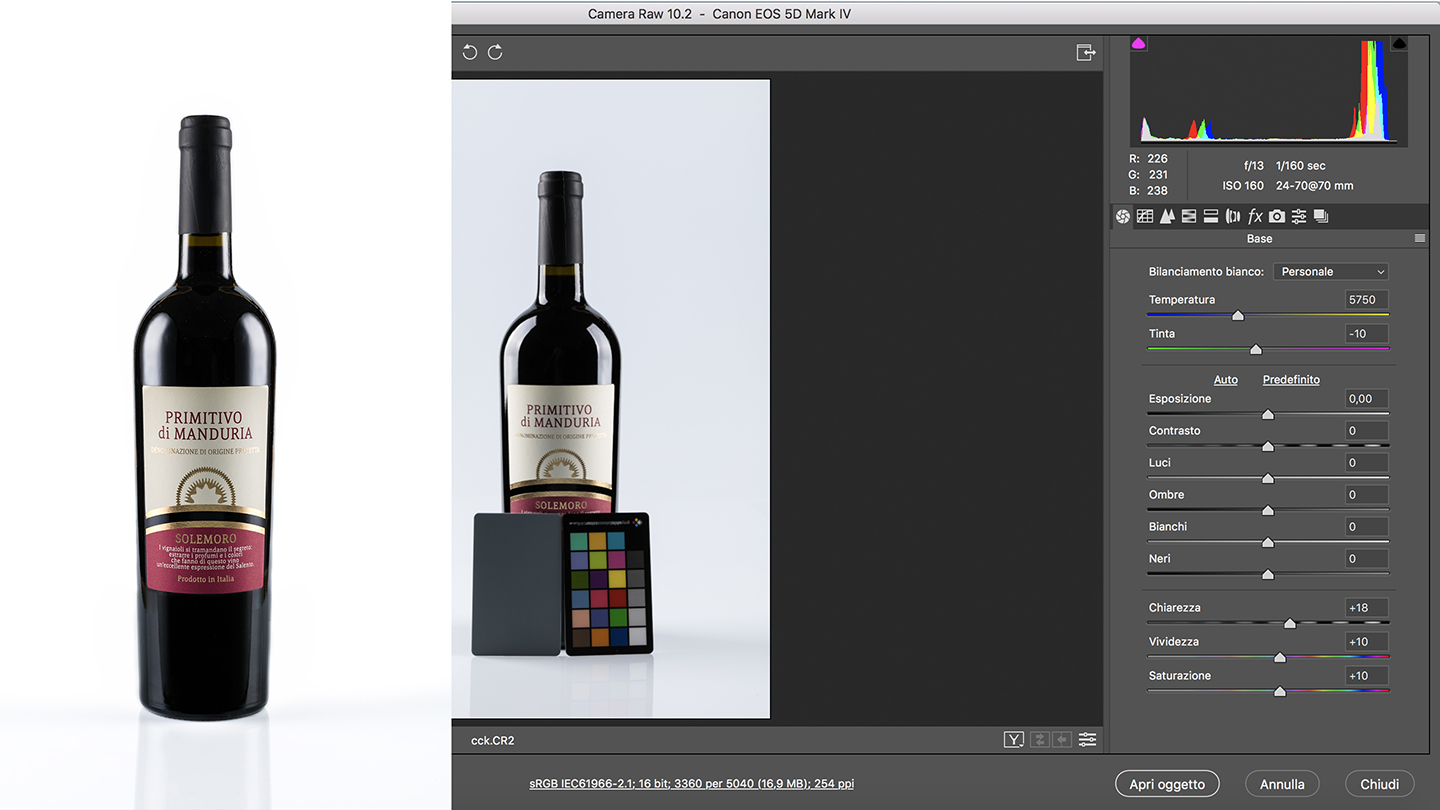1440x810 pixels.
Task: Click the histogram graph
Action: (x=1269, y=92)
